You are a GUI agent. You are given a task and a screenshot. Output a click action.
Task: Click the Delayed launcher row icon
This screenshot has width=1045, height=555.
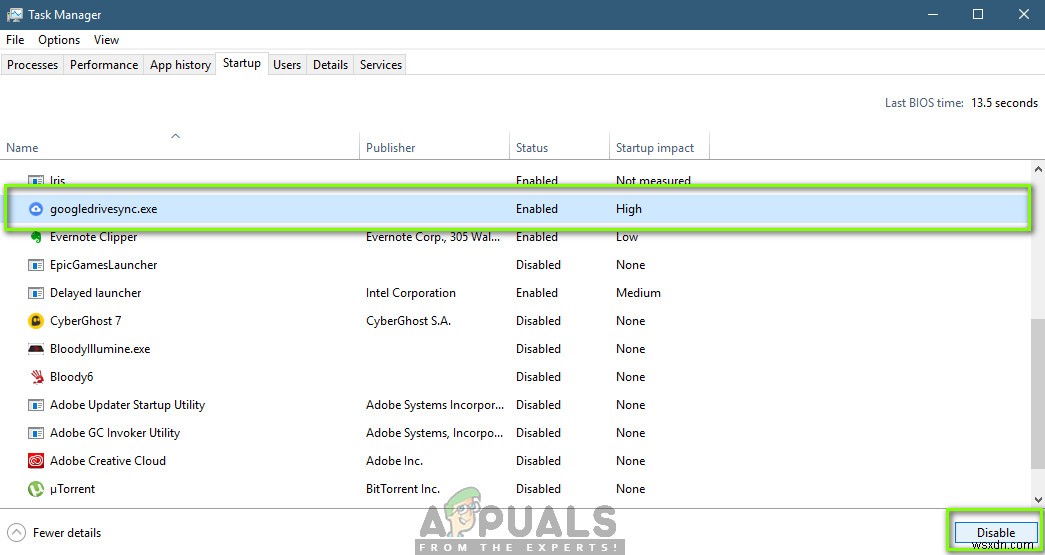tap(36, 292)
